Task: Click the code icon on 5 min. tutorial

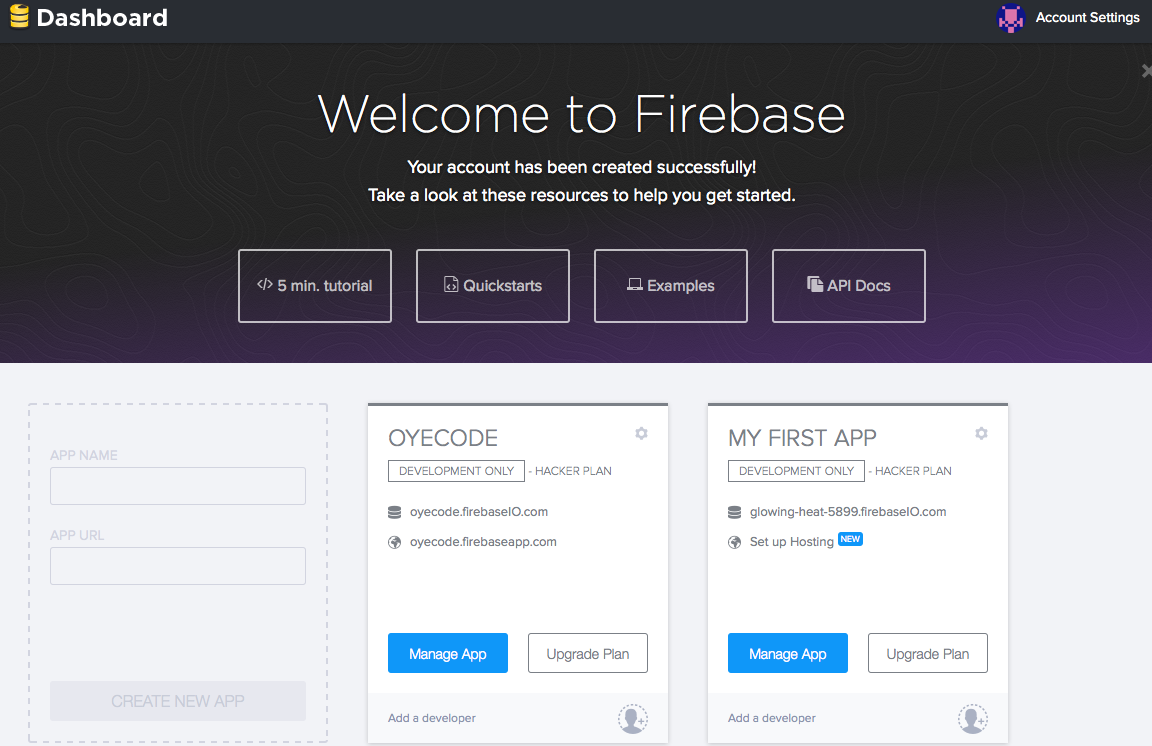Action: point(264,284)
